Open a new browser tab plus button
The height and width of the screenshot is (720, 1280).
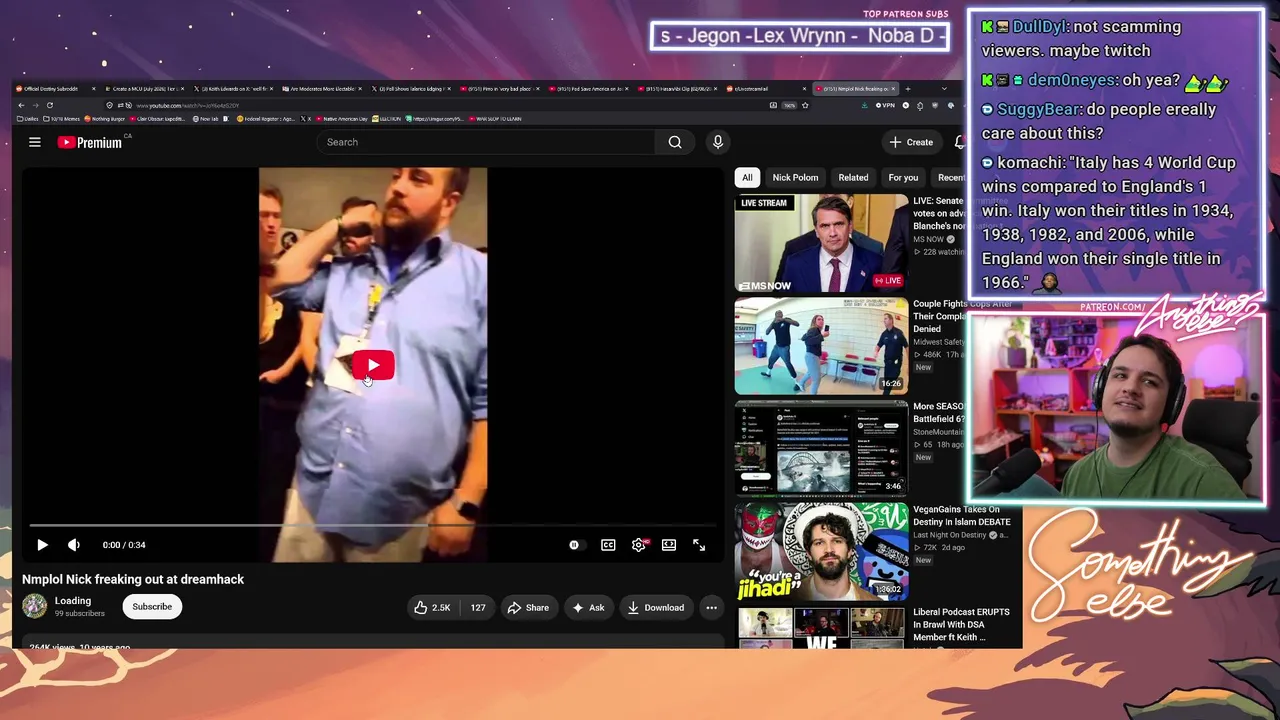coord(909,89)
